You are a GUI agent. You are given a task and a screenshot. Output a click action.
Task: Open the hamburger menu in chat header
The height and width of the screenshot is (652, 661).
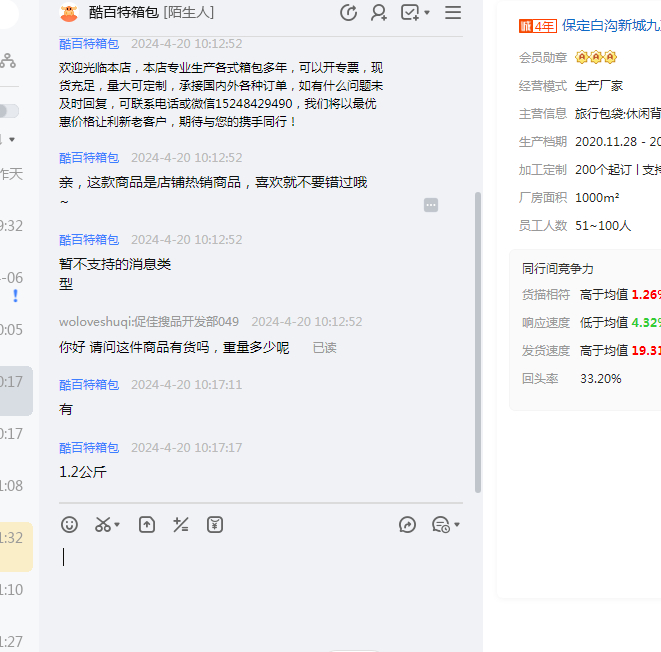click(x=453, y=13)
